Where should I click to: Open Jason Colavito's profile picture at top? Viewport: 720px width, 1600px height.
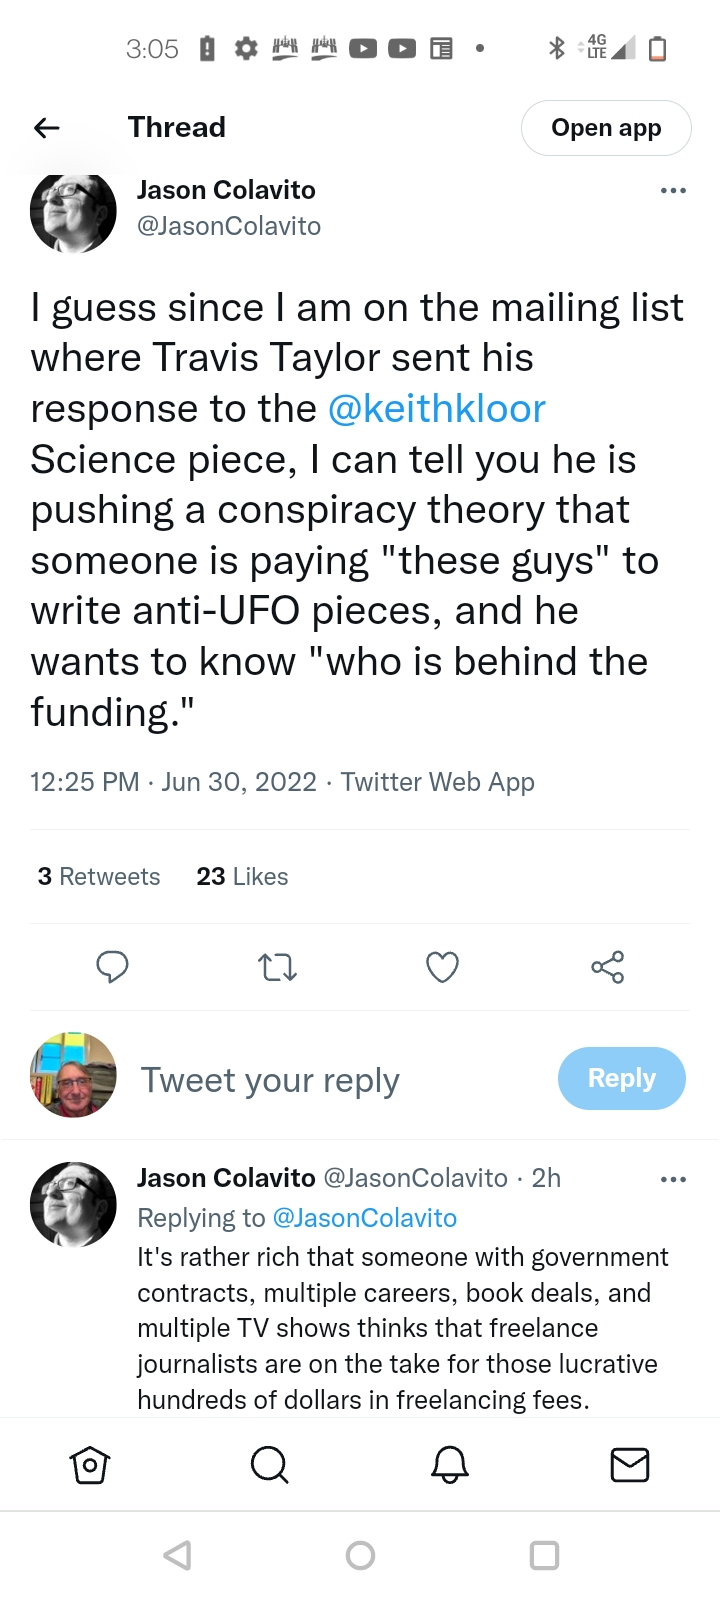(73, 212)
